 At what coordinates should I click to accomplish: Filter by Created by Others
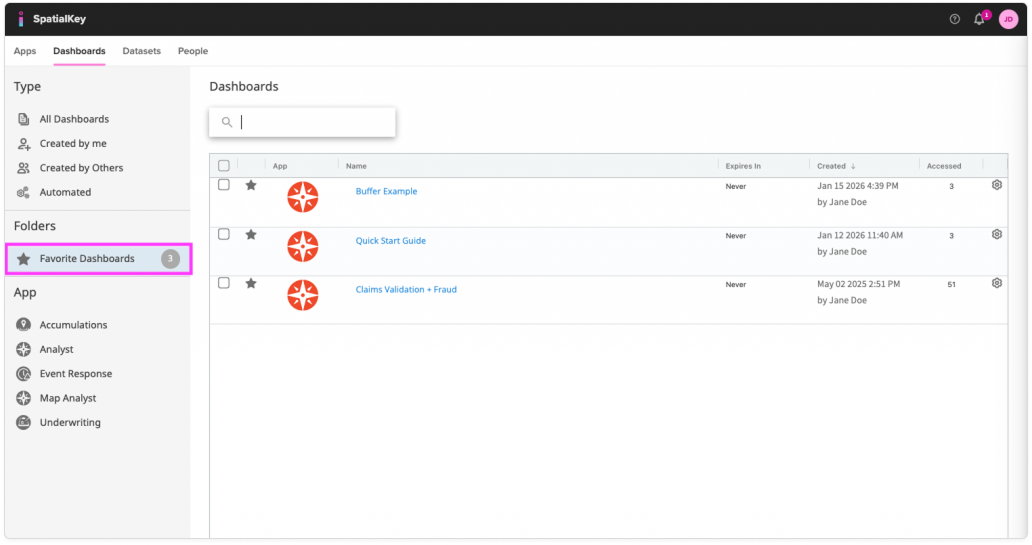click(x=81, y=168)
